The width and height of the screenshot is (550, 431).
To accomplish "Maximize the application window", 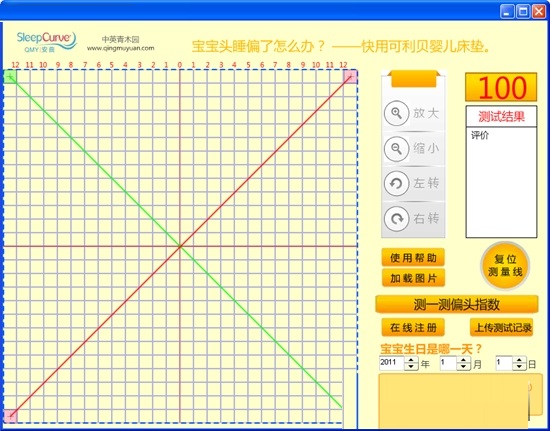I will (523, 12).
